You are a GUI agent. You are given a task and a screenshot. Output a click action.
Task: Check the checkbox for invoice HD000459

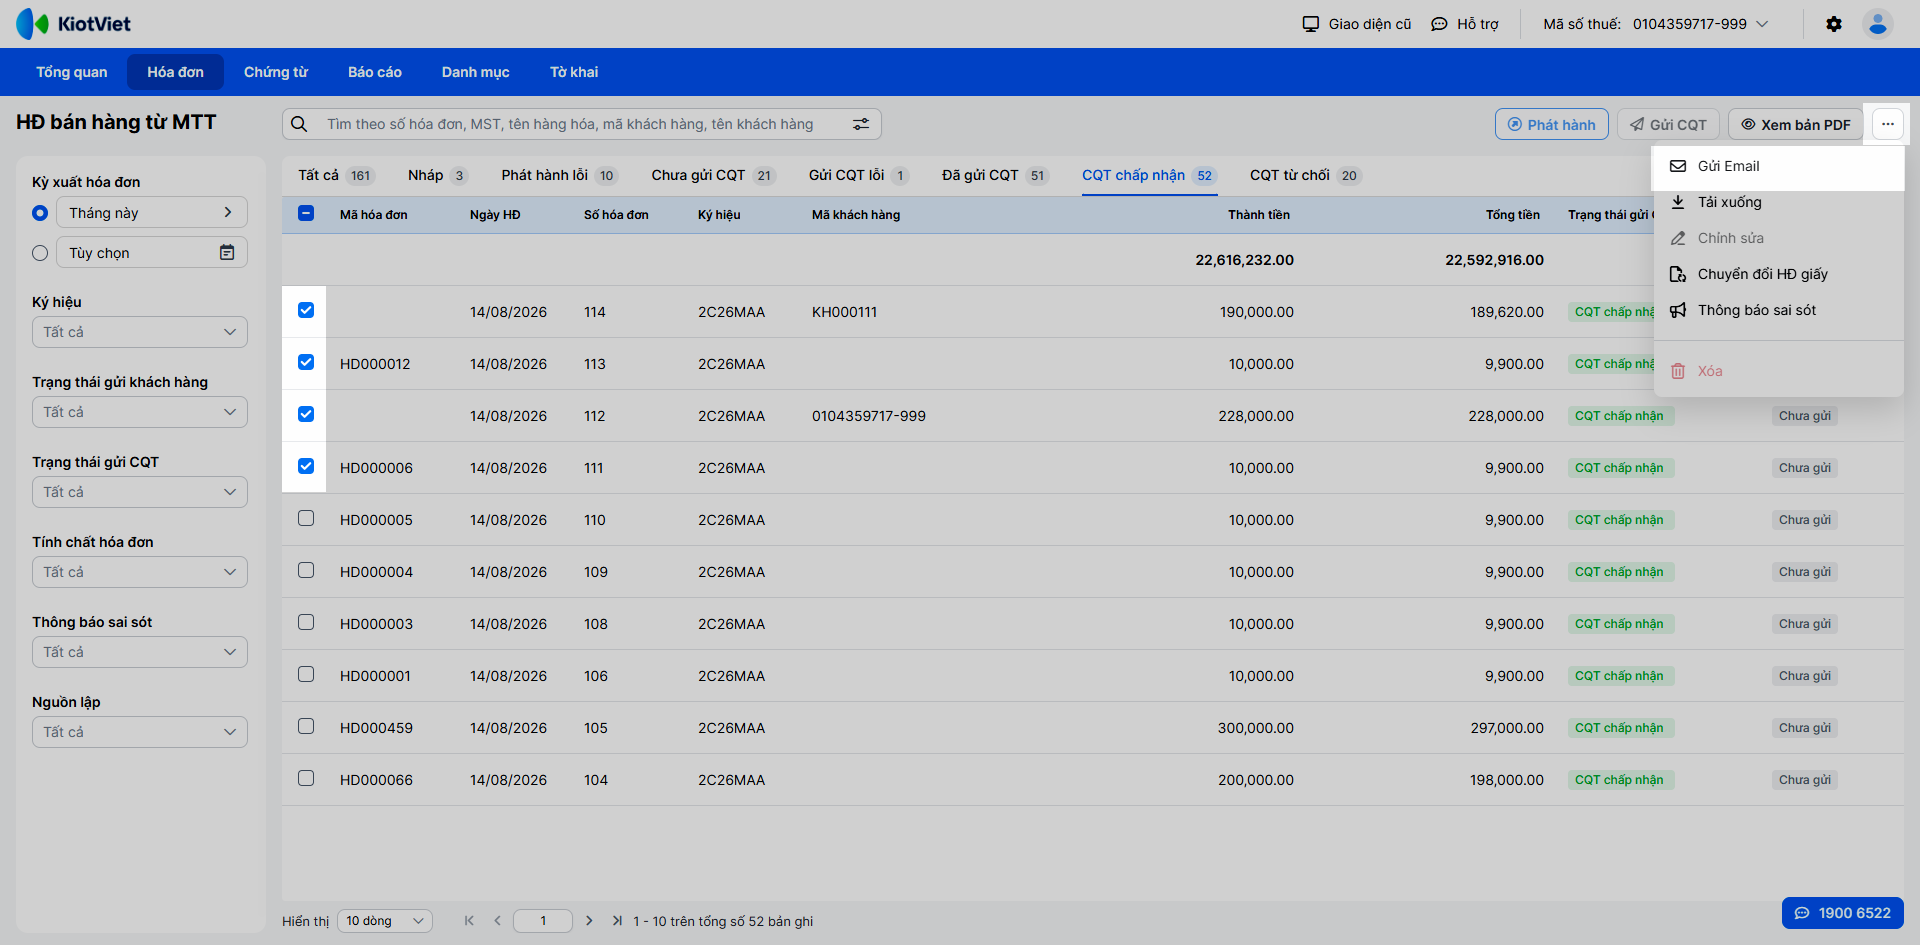coord(306,726)
